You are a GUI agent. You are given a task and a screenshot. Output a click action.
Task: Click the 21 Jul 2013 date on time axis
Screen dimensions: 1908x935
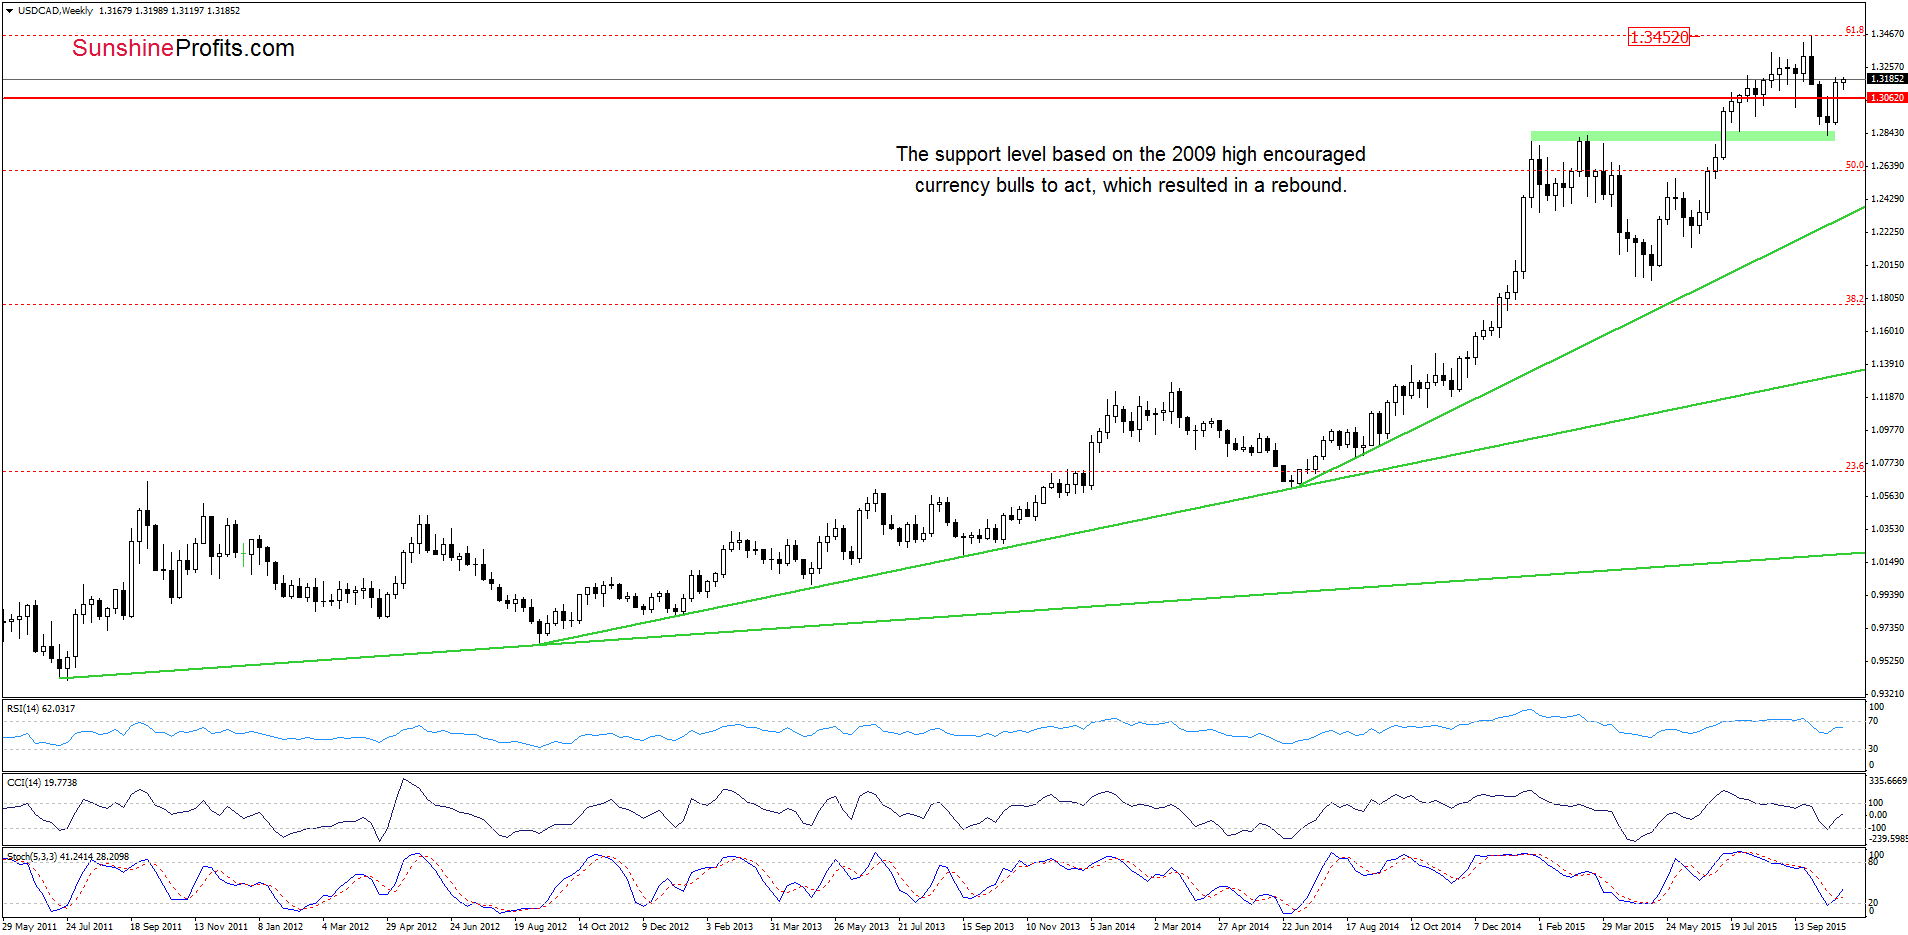(922, 926)
